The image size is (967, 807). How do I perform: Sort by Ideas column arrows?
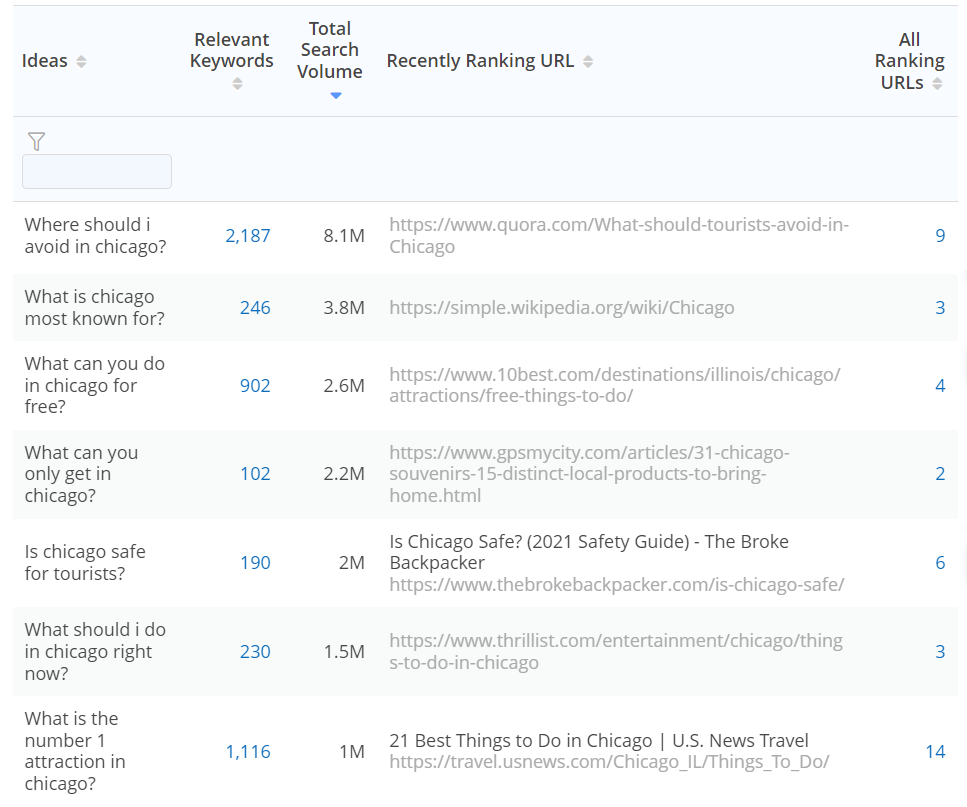(x=81, y=62)
